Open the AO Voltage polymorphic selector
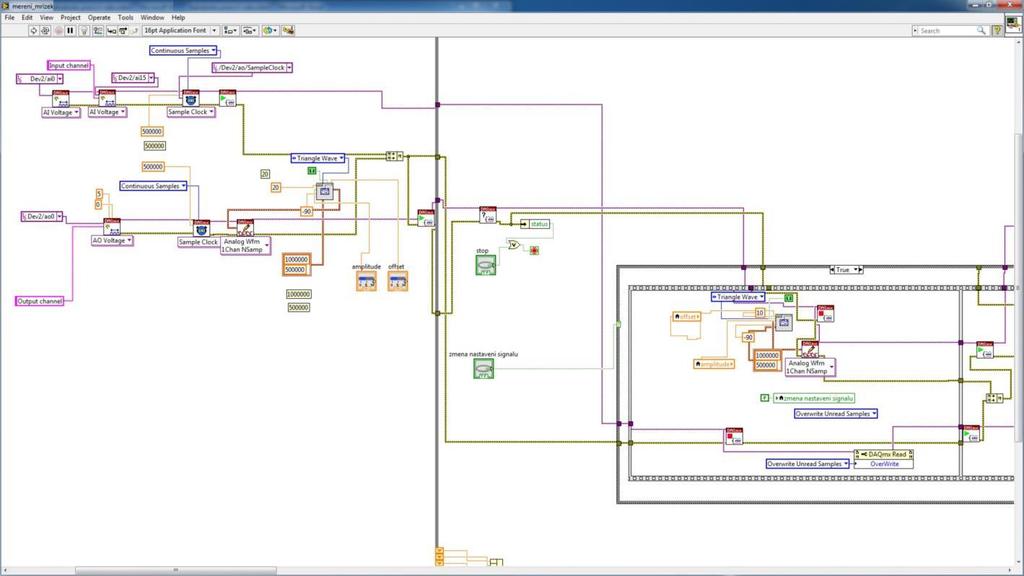Viewport: 1024px width, 576px height. [x=112, y=240]
